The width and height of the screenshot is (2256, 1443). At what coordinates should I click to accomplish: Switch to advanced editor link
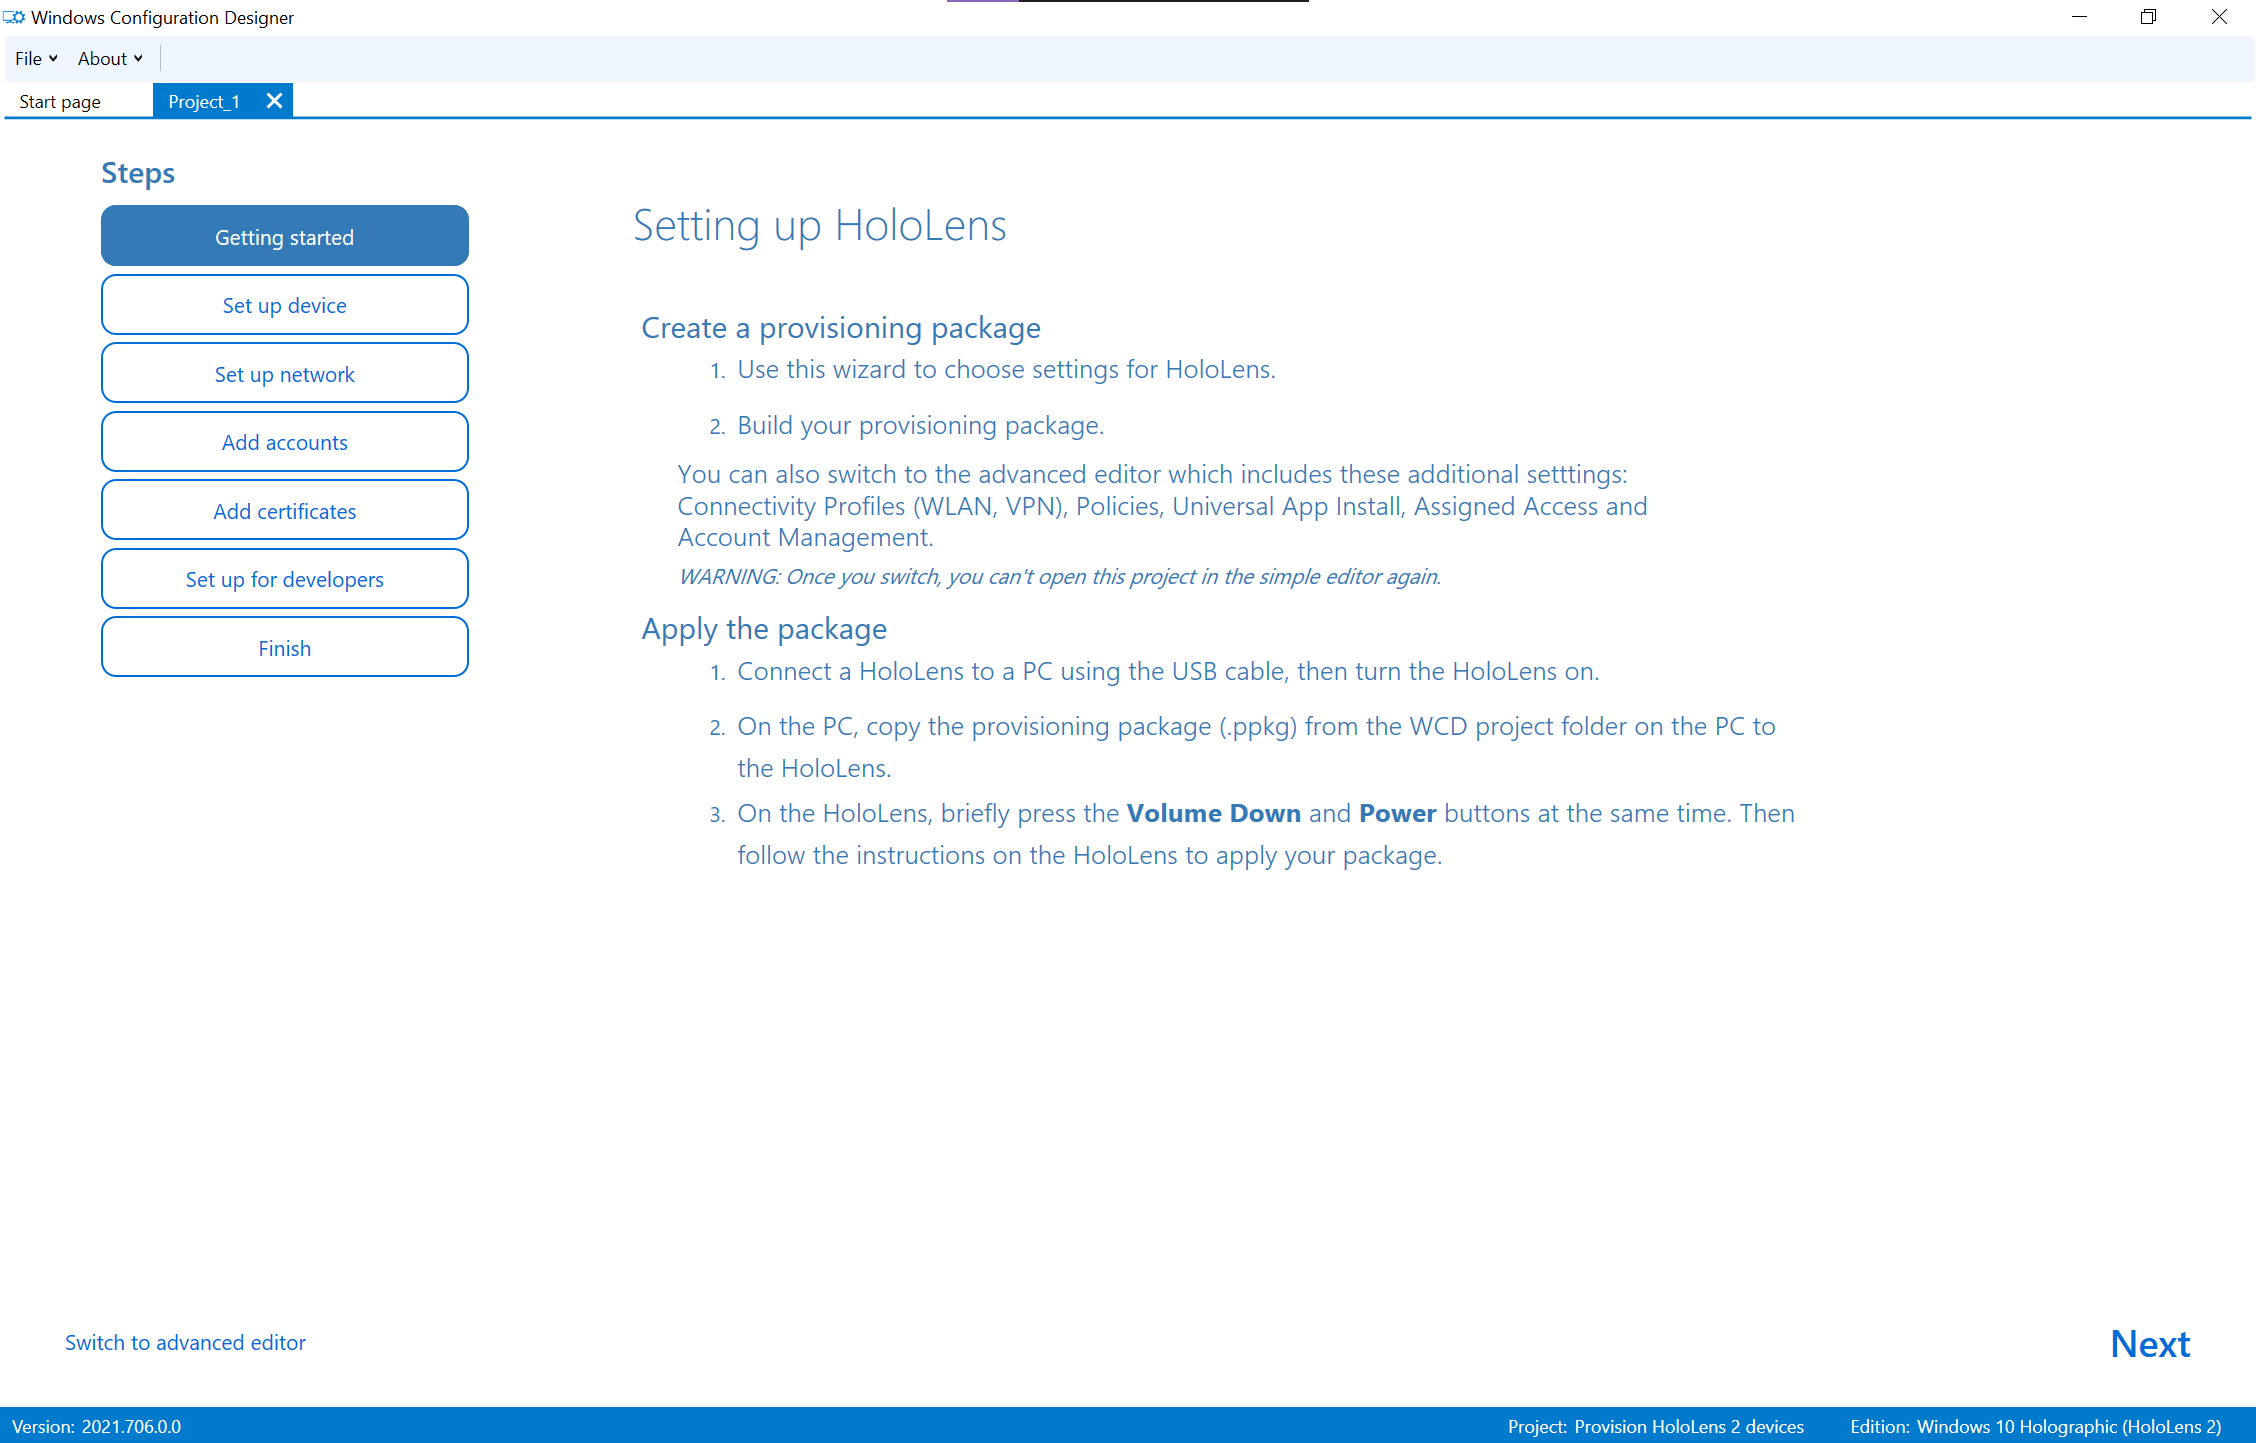pos(184,1343)
